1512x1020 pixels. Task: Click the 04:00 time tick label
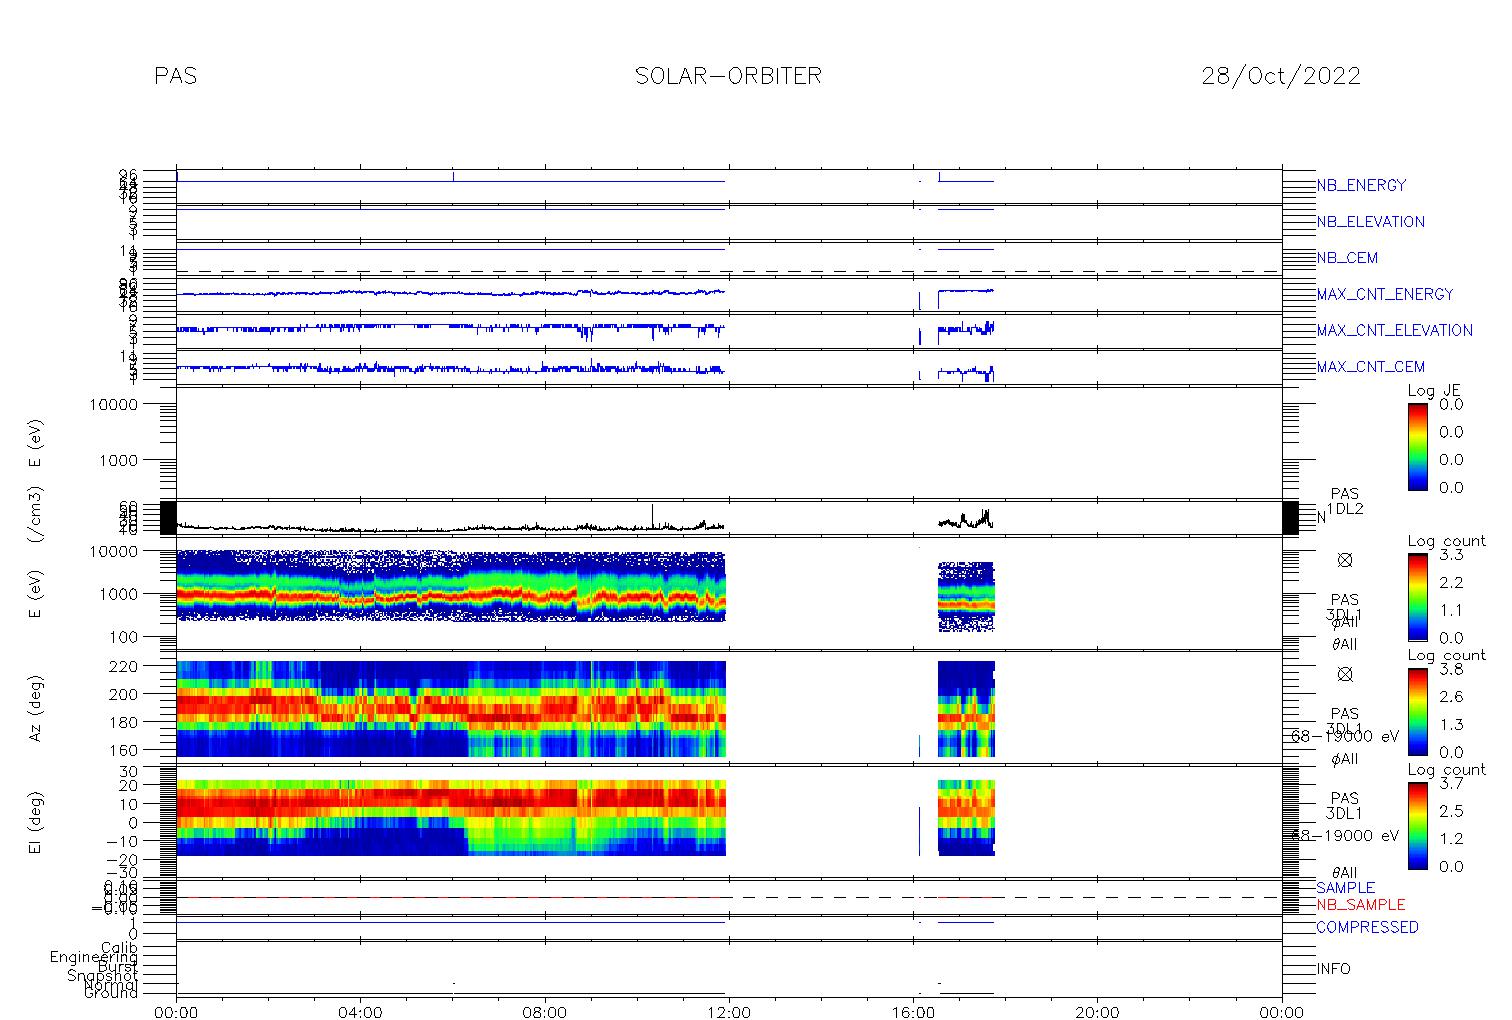[x=361, y=1012]
